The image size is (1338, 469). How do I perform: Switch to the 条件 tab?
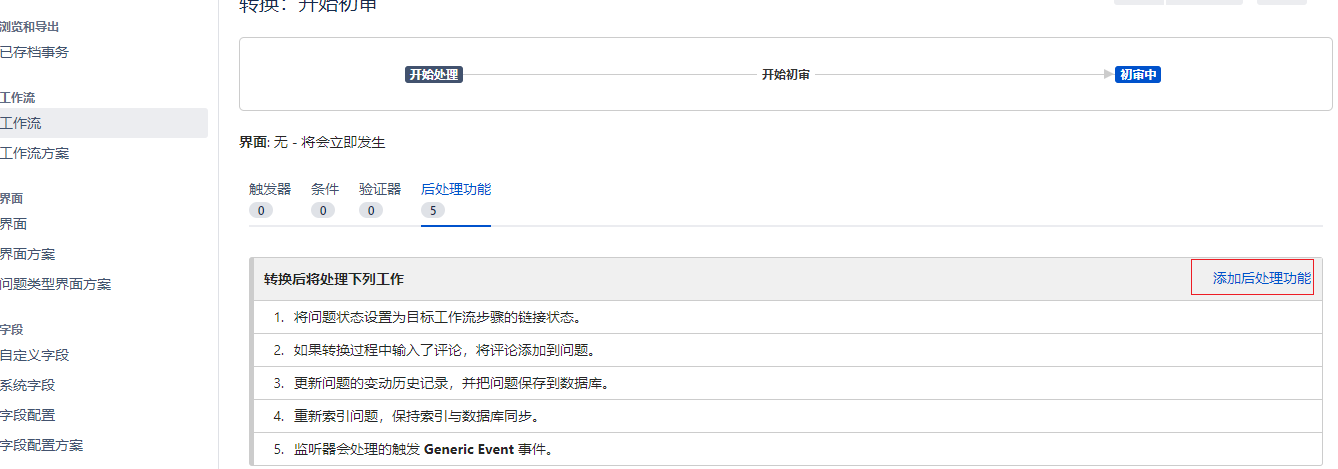click(324, 189)
